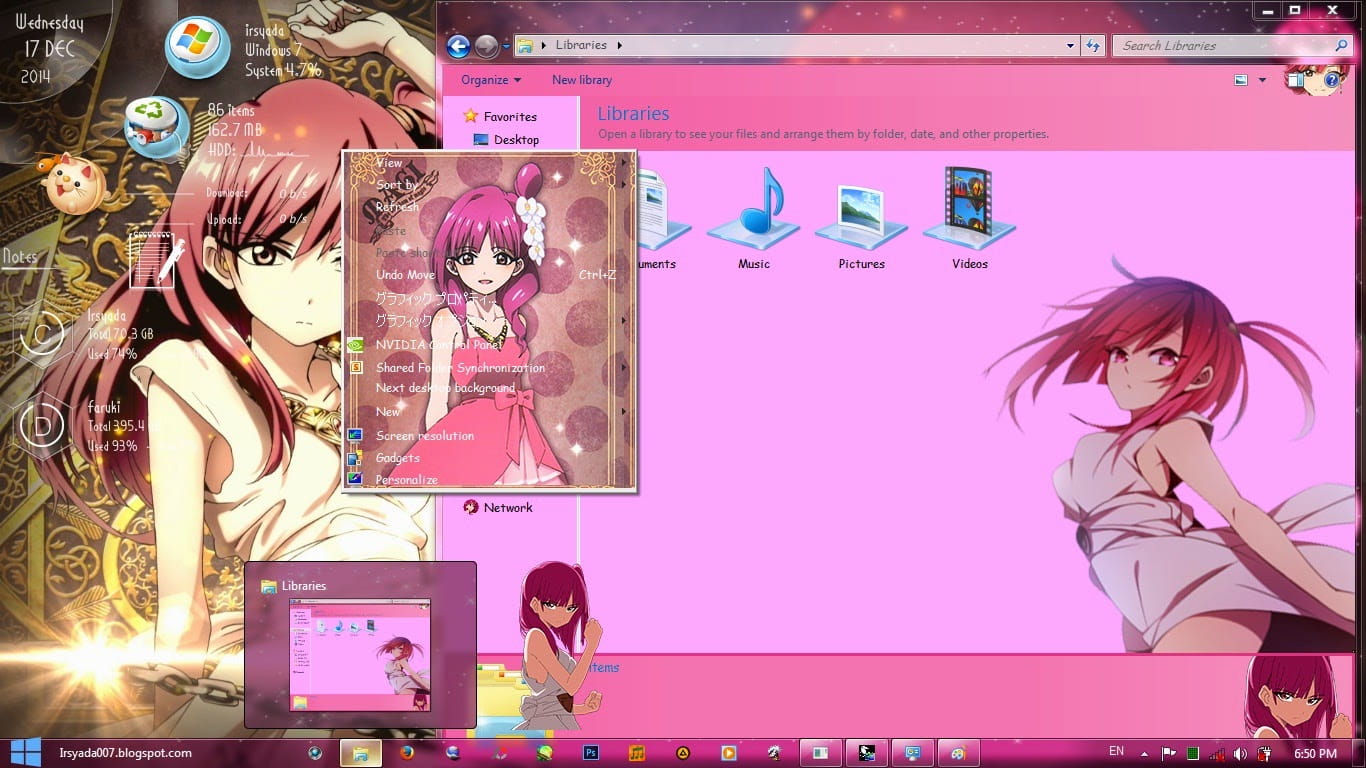
Task: Open Firefox from the taskbar
Action: click(x=405, y=753)
